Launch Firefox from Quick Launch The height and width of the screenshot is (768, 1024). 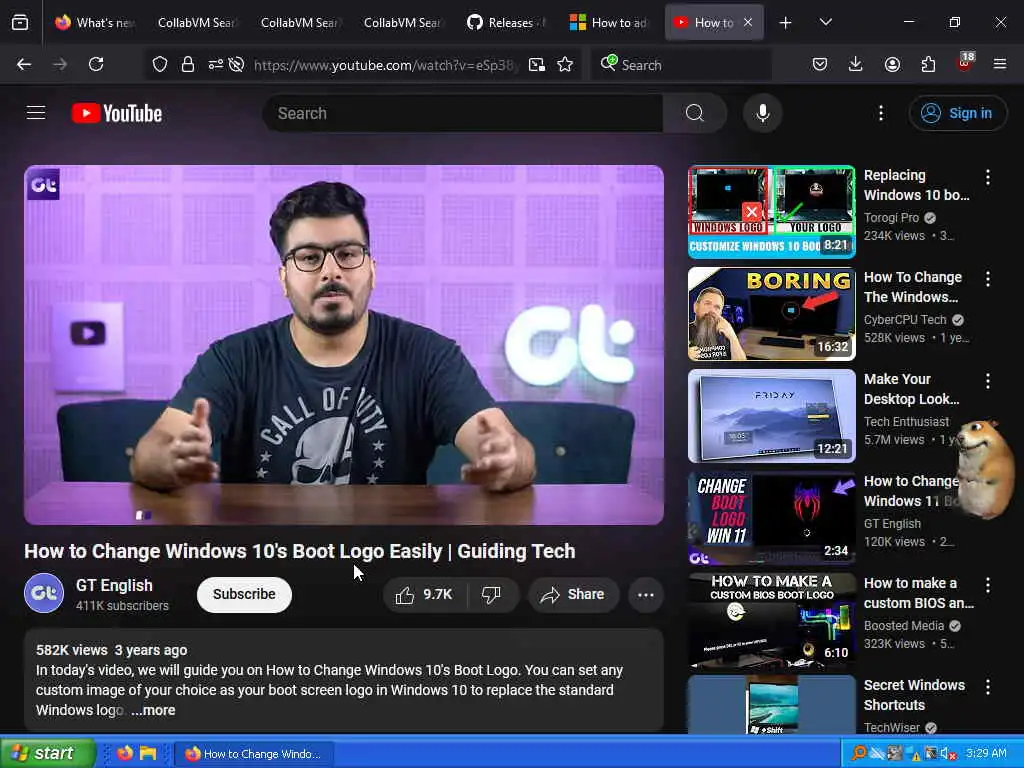tap(125, 753)
